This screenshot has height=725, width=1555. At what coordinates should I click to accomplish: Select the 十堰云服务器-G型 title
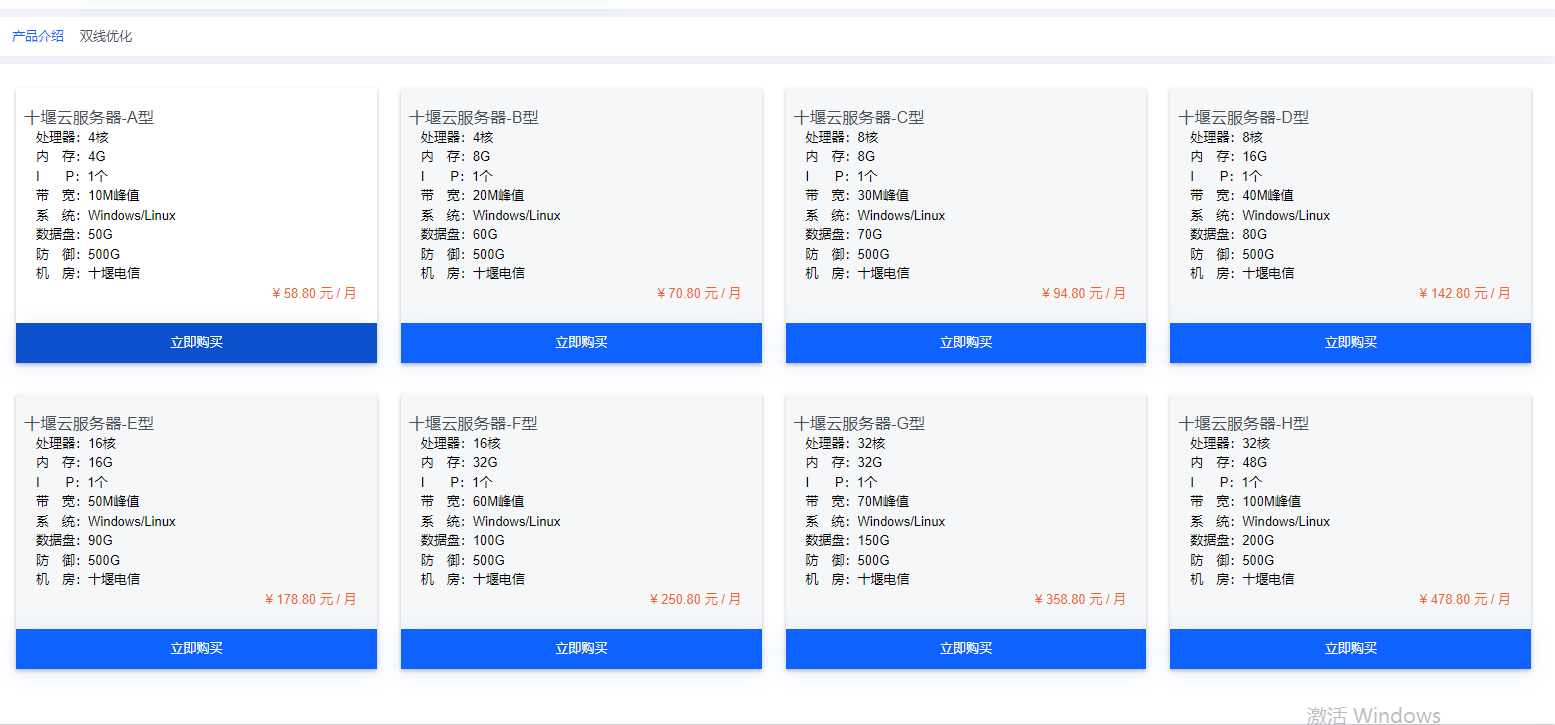coord(859,423)
